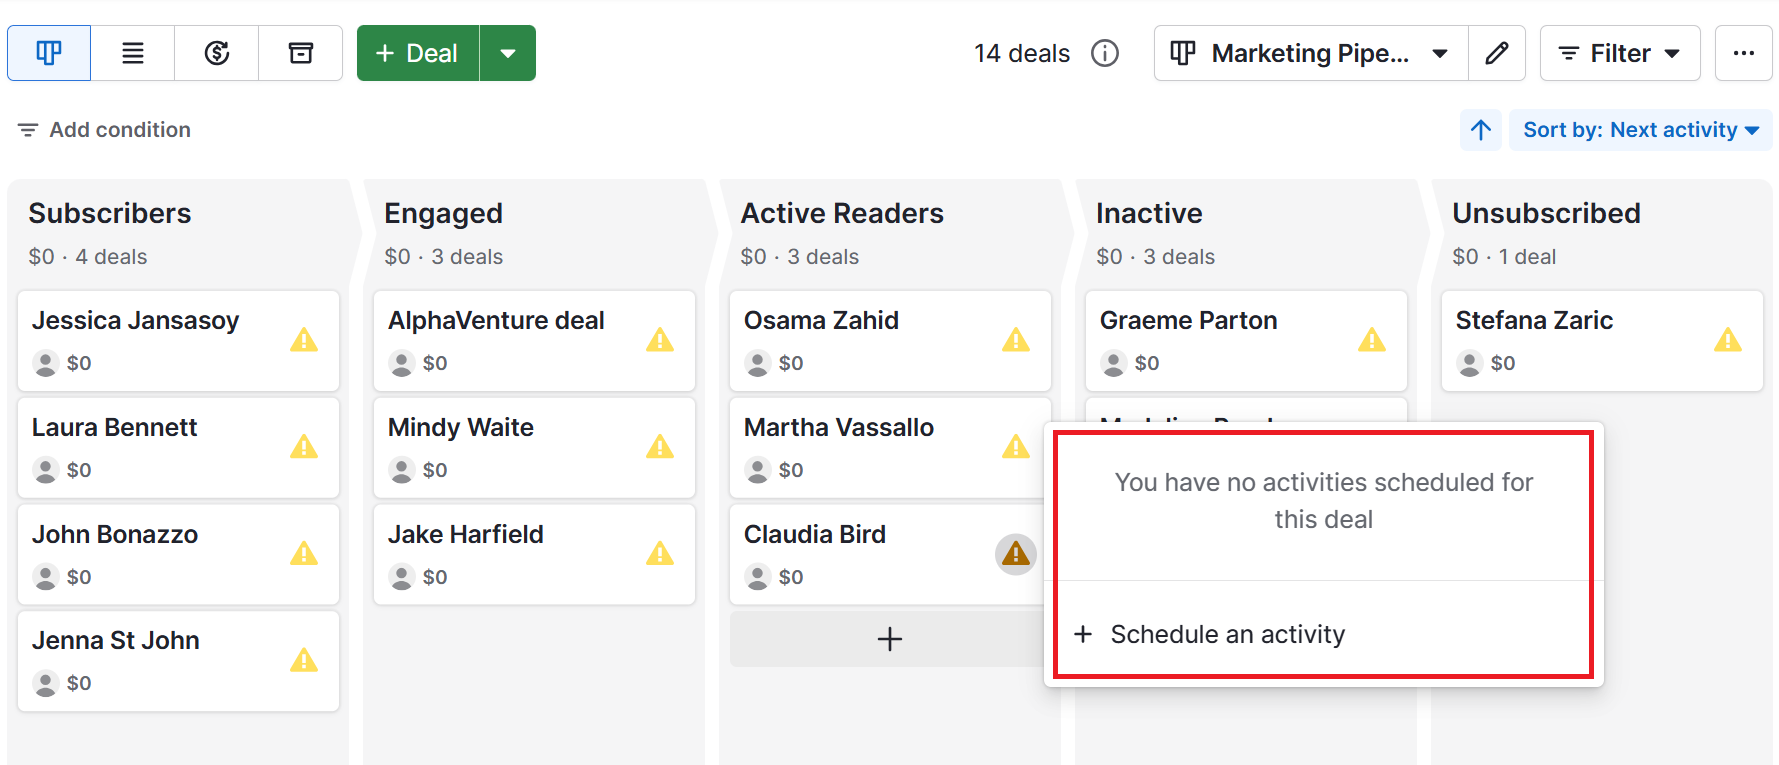Click the green Deal button

[x=418, y=52]
